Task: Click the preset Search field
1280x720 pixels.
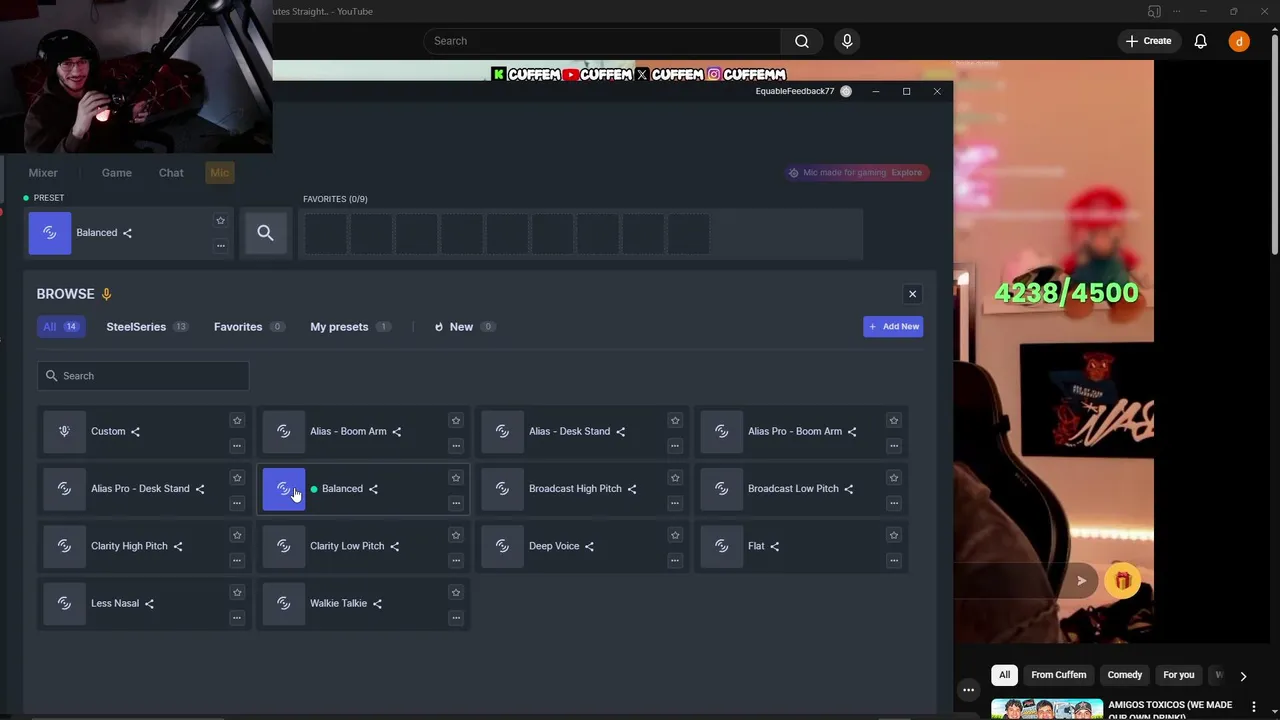Action: point(143,376)
